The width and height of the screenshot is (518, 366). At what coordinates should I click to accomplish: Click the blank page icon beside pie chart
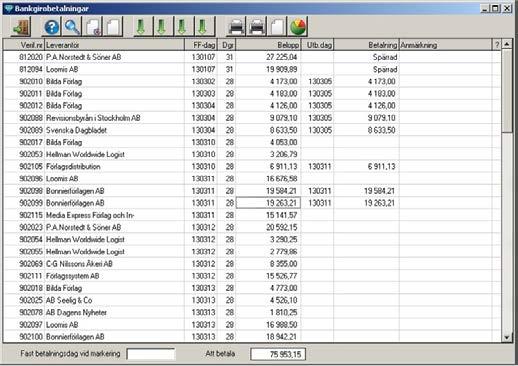pyautogui.click(x=277, y=26)
